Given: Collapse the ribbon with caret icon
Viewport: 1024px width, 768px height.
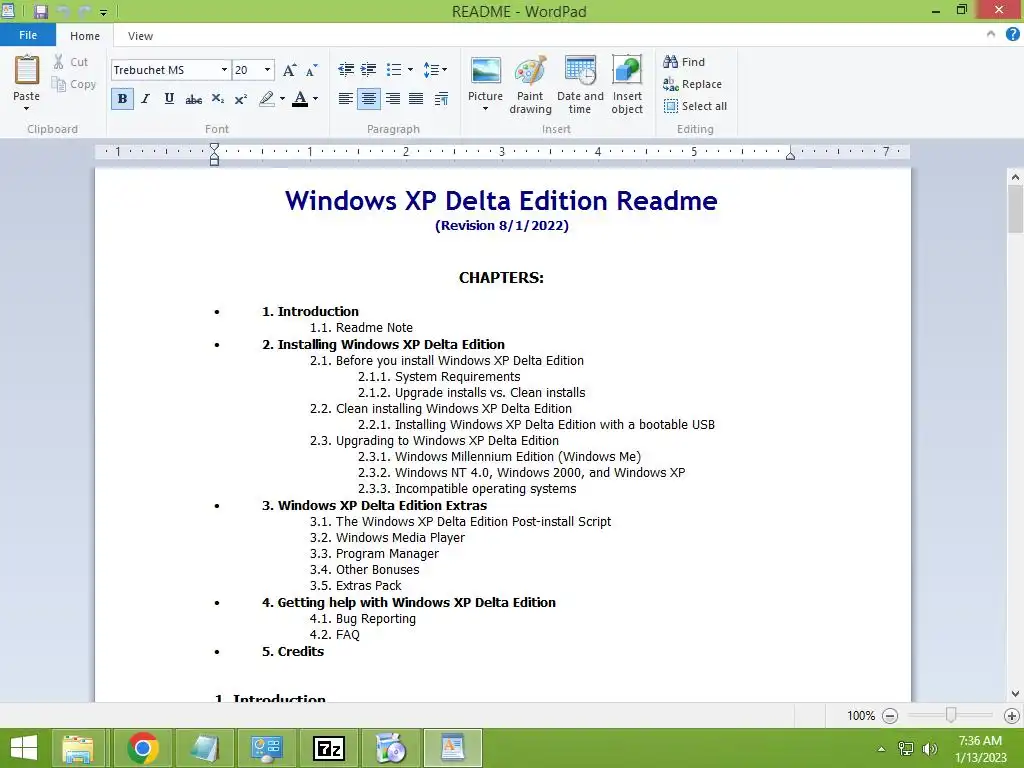Looking at the screenshot, I should pos(991,35).
